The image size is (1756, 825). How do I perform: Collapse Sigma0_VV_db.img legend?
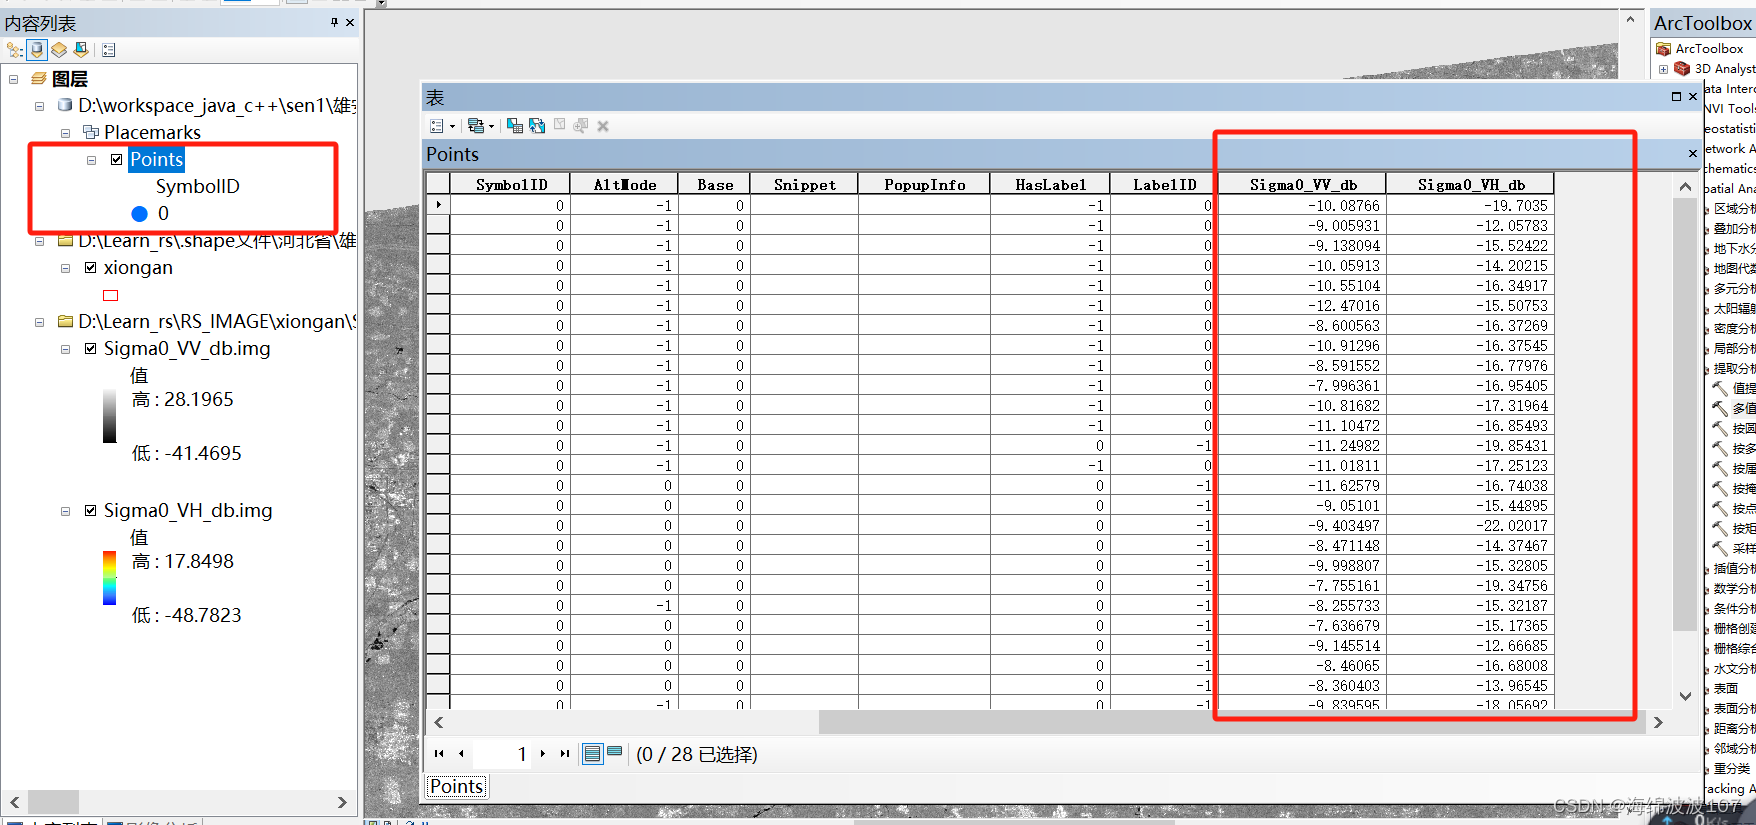click(x=65, y=349)
